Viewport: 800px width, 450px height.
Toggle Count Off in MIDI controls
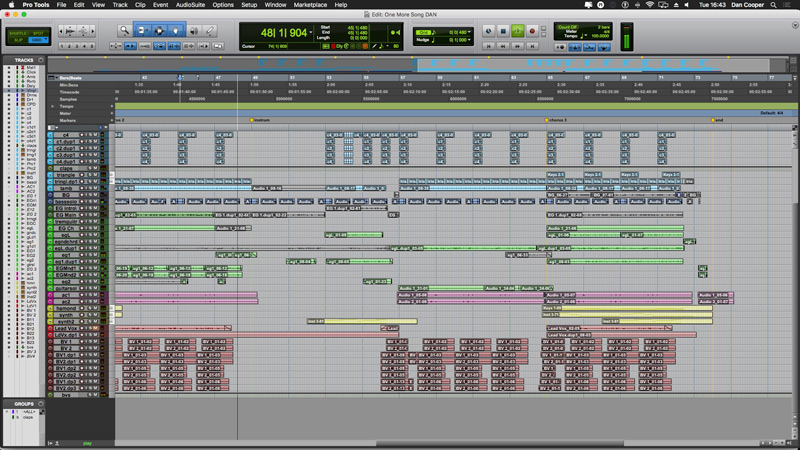567,27
